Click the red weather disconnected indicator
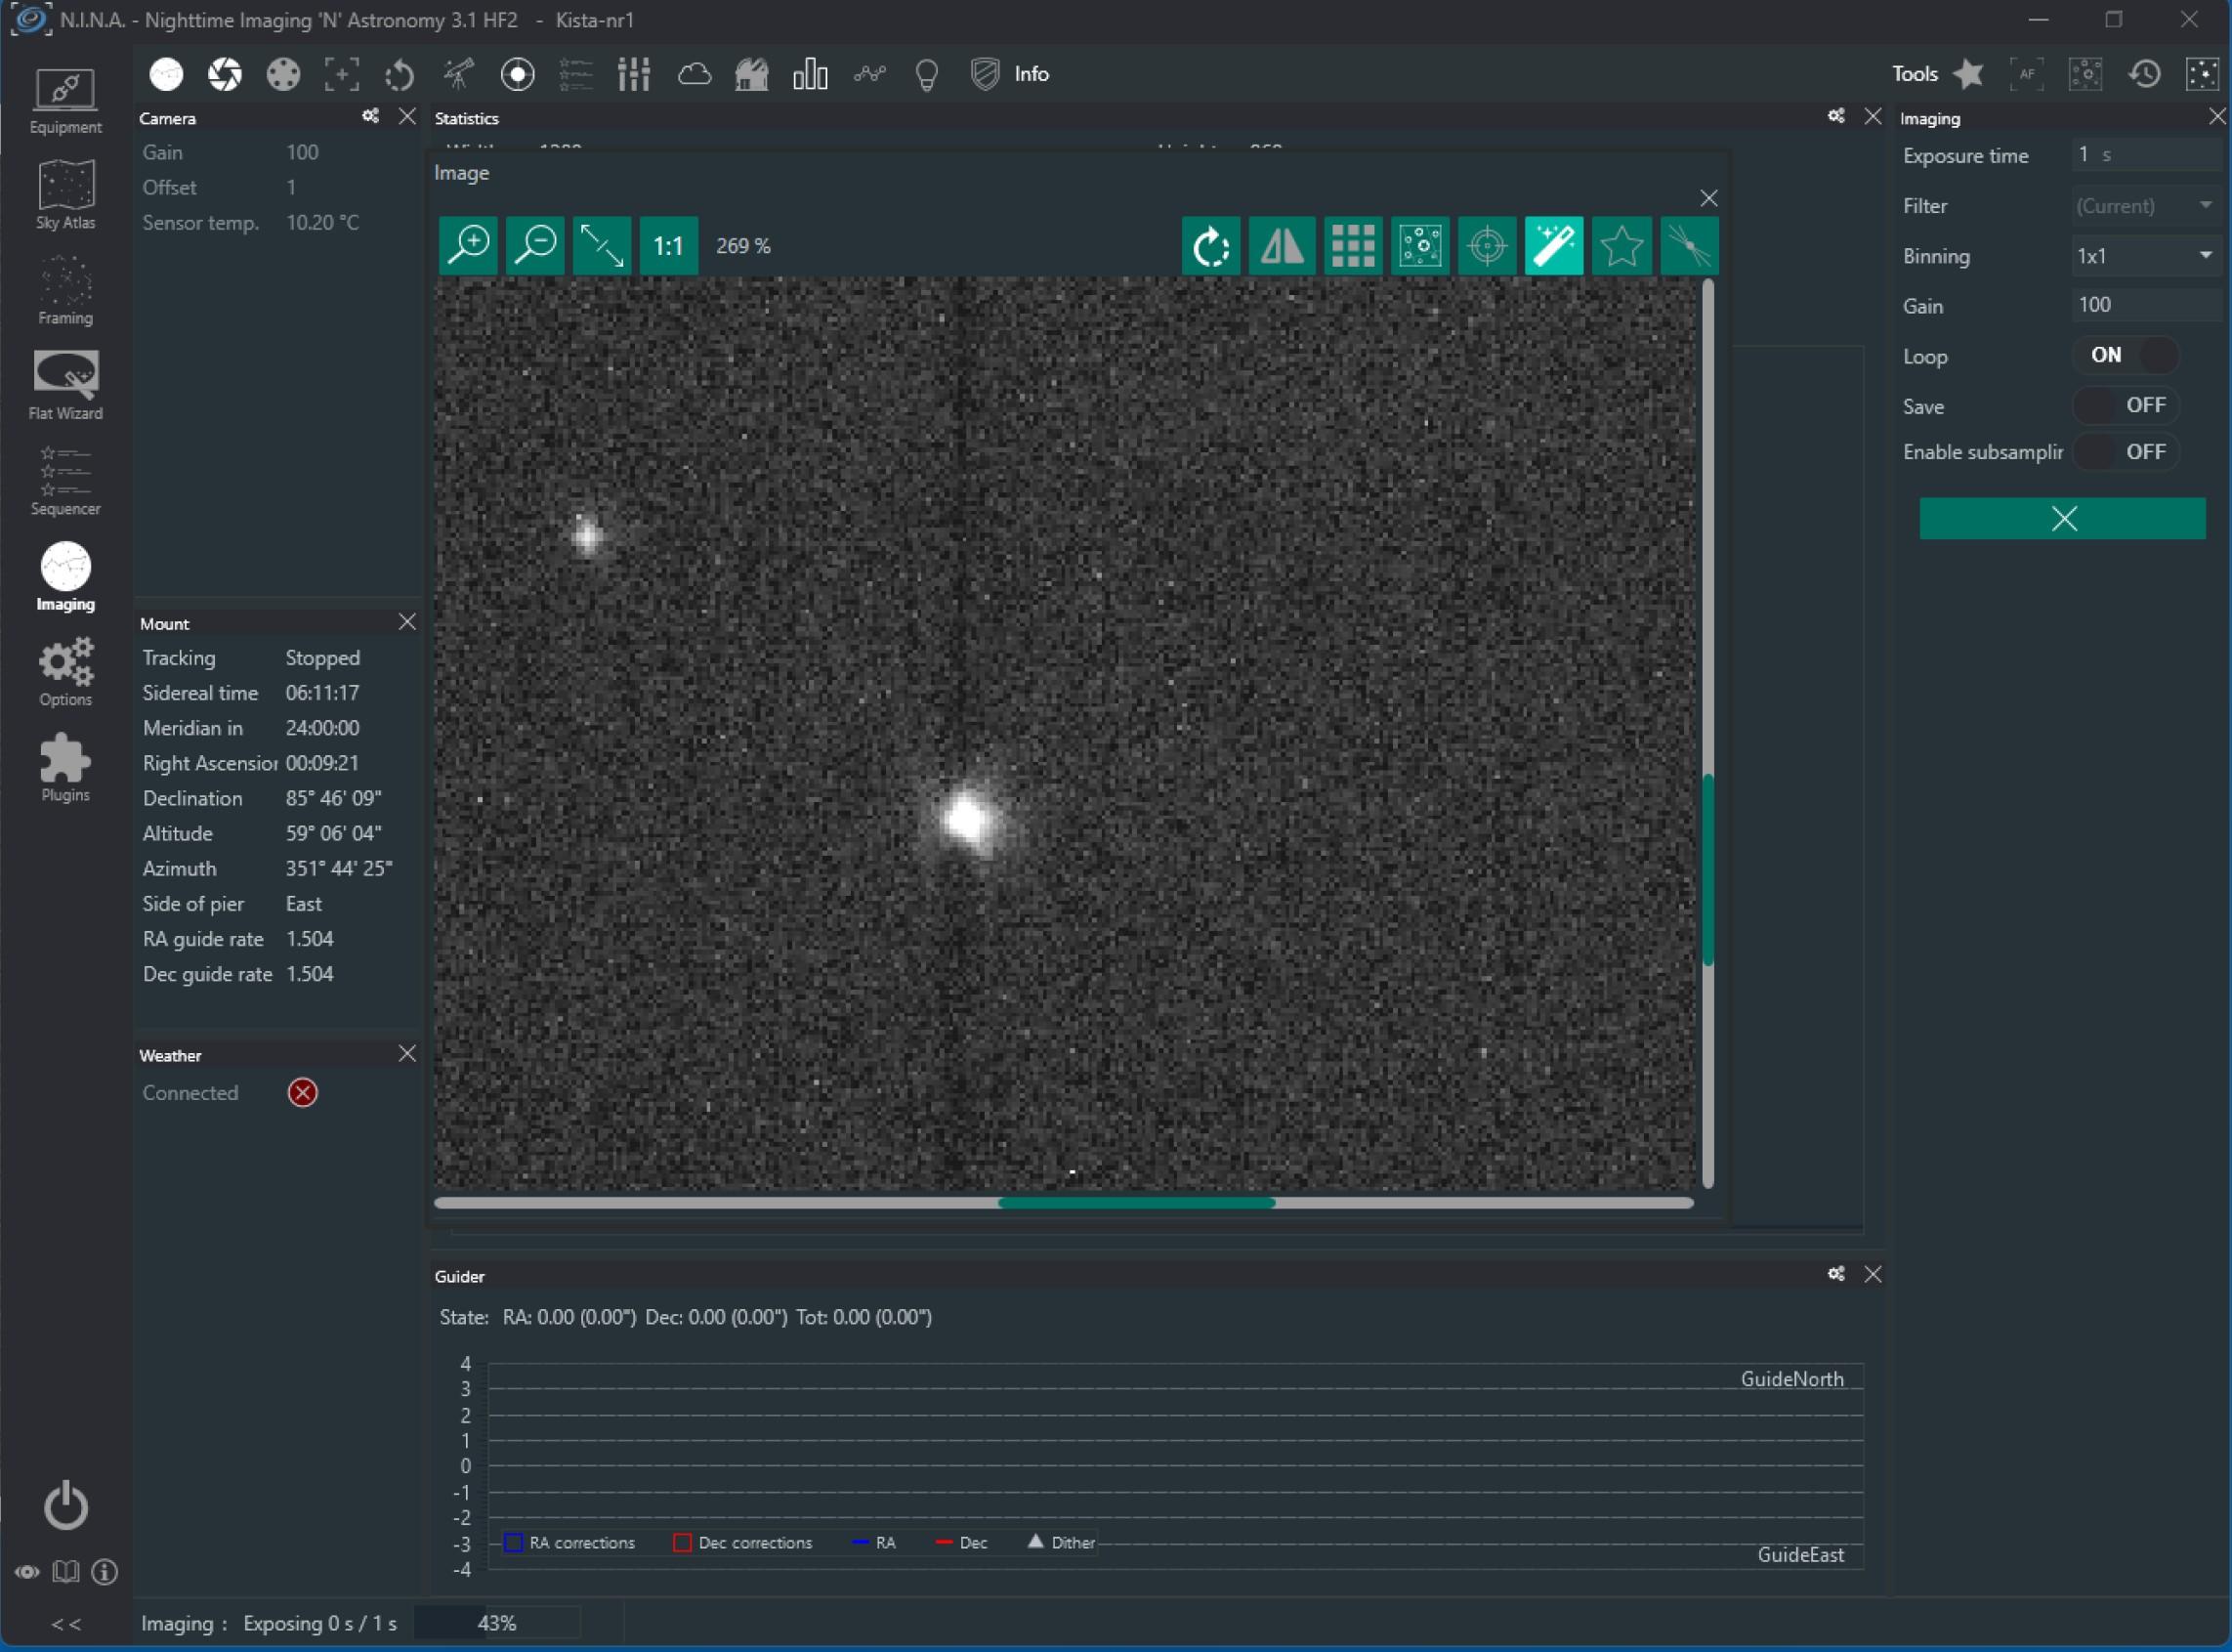Image resolution: width=2232 pixels, height=1652 pixels. [x=303, y=1093]
